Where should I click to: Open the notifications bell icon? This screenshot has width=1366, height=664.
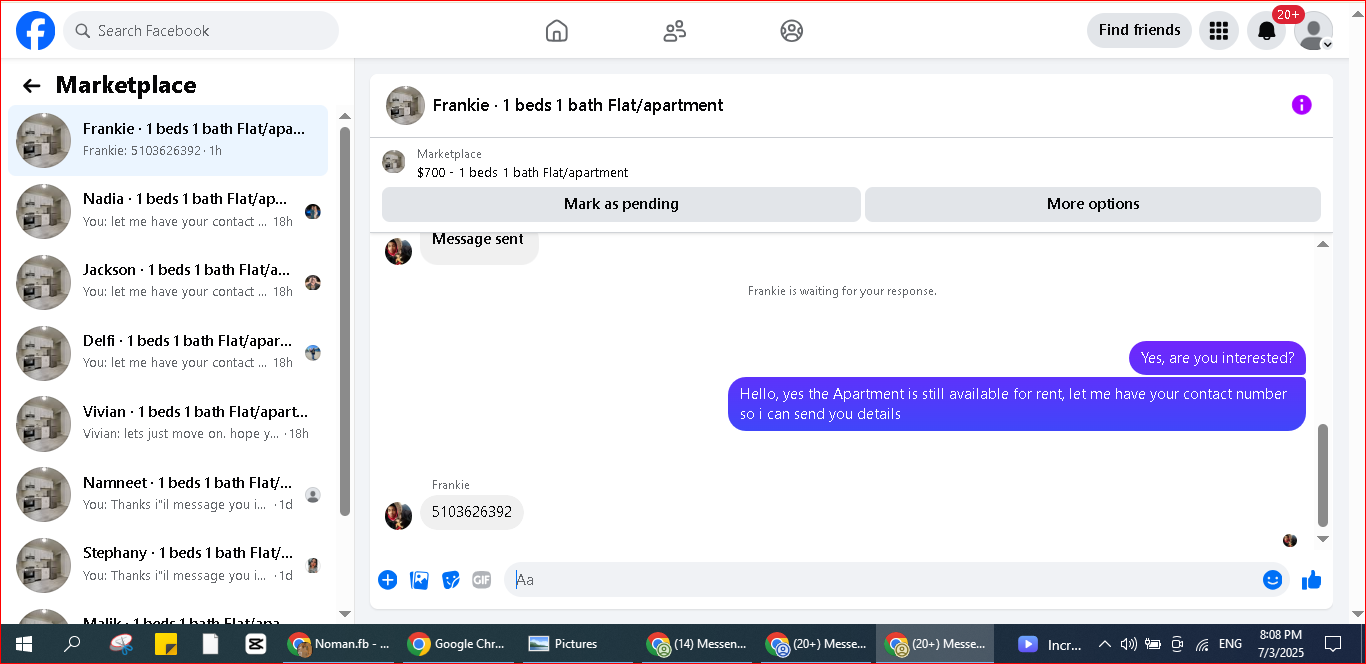pyautogui.click(x=1266, y=31)
